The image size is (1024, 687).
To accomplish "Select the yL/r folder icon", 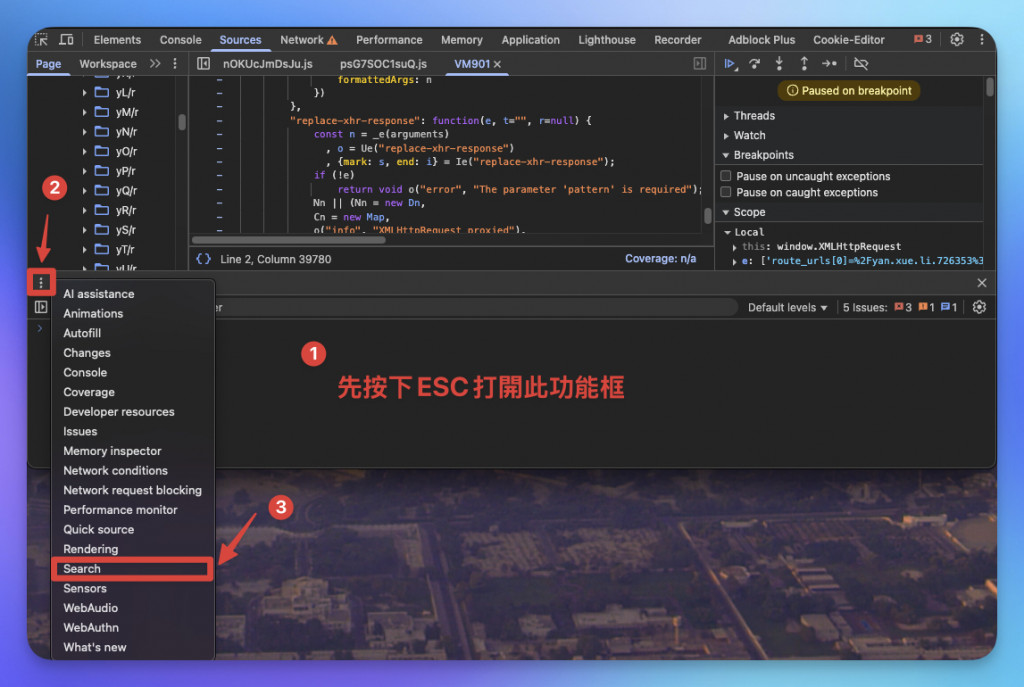I will pyautogui.click(x=102, y=92).
